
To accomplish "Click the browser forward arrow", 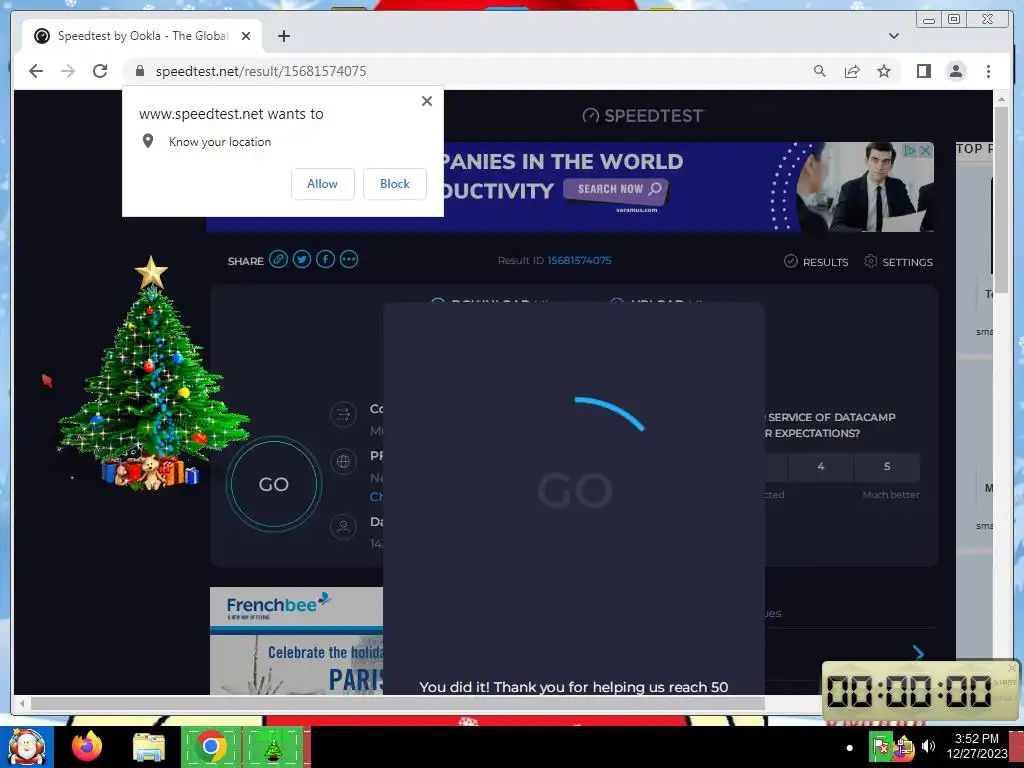I will [x=68, y=71].
